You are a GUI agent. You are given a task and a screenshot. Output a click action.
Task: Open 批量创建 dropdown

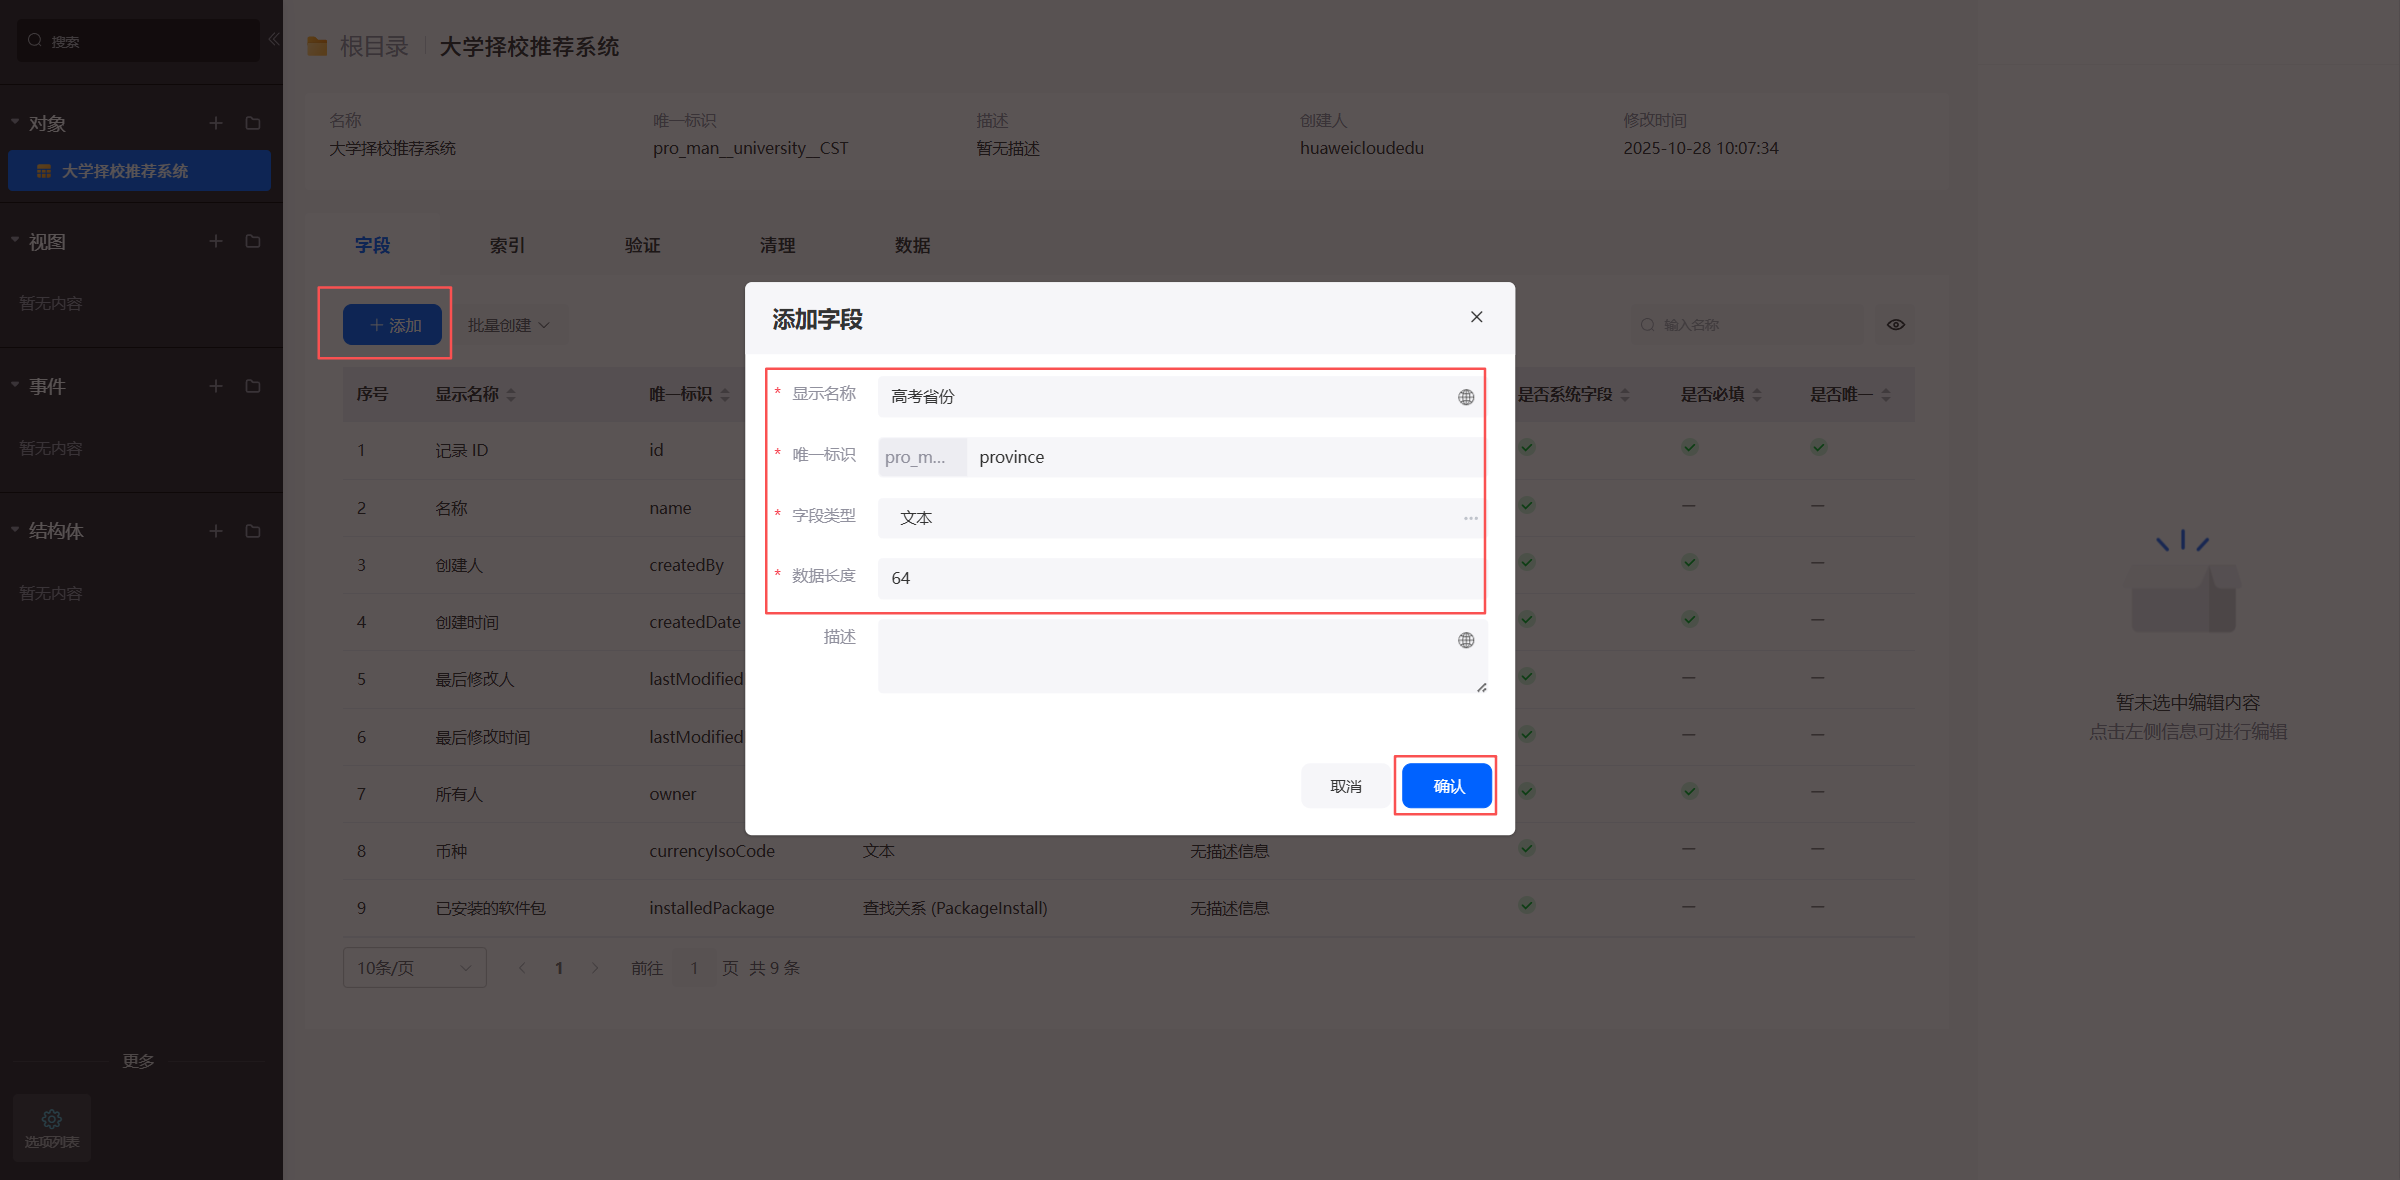(x=509, y=325)
